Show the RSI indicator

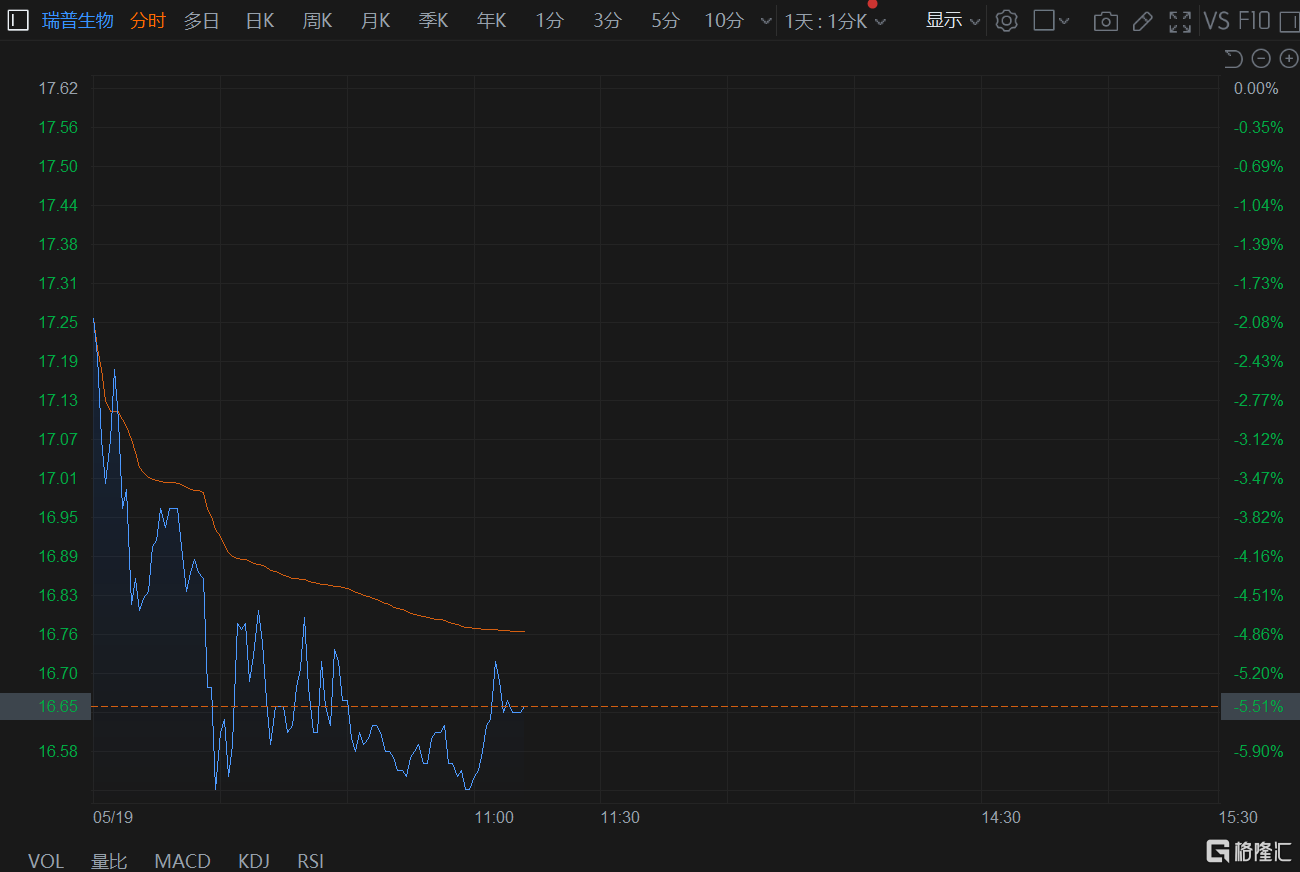point(311,861)
